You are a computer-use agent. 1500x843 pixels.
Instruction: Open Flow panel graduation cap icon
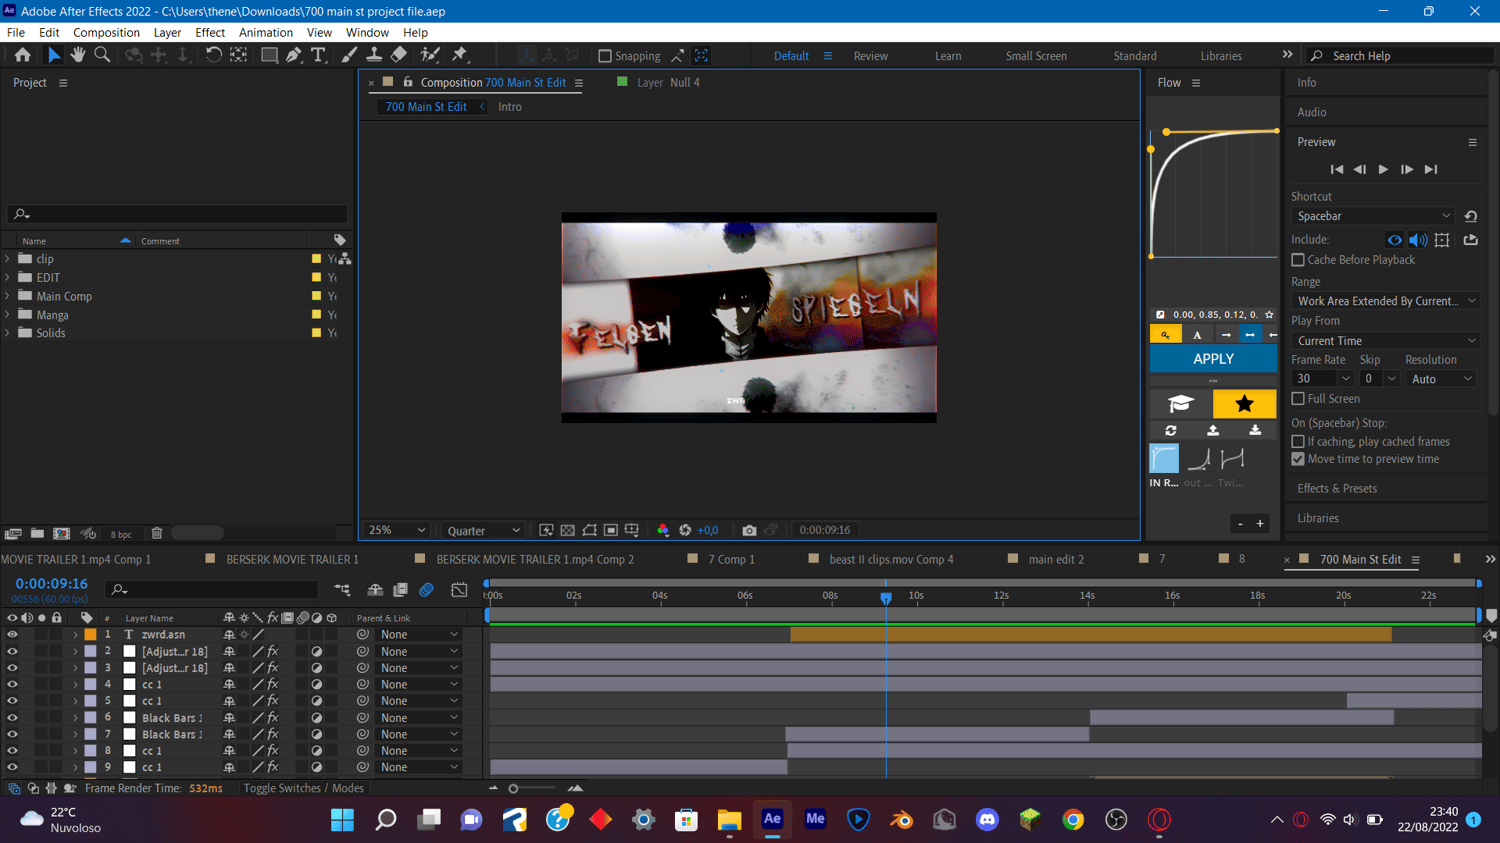1181,404
